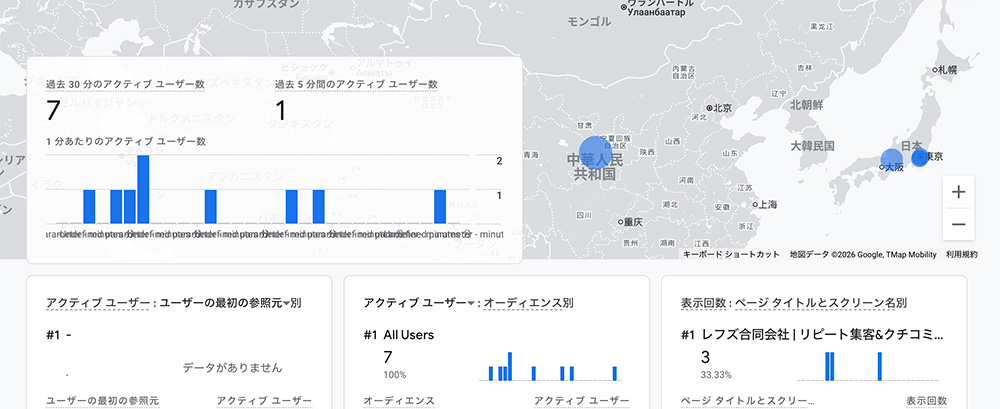
Task: Select the China user bubble on map
Action: pos(596,152)
